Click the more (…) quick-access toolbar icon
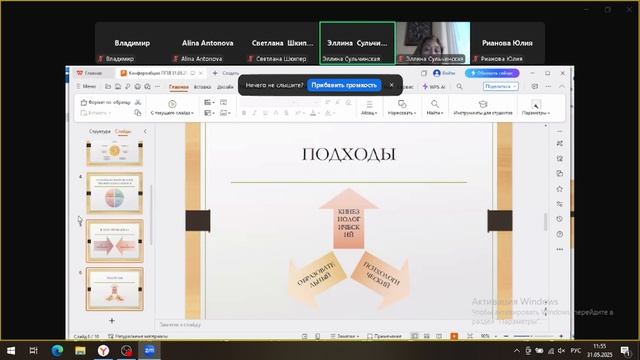 coord(157,87)
